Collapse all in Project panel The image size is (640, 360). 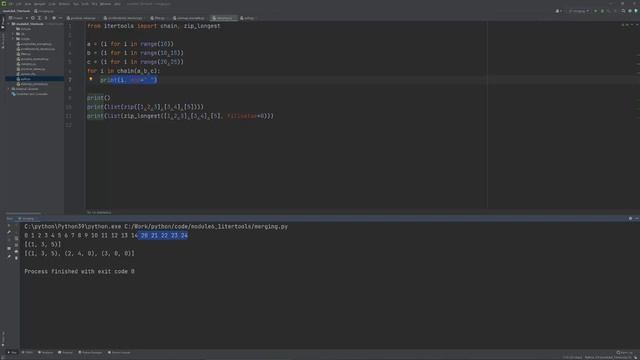[46, 18]
